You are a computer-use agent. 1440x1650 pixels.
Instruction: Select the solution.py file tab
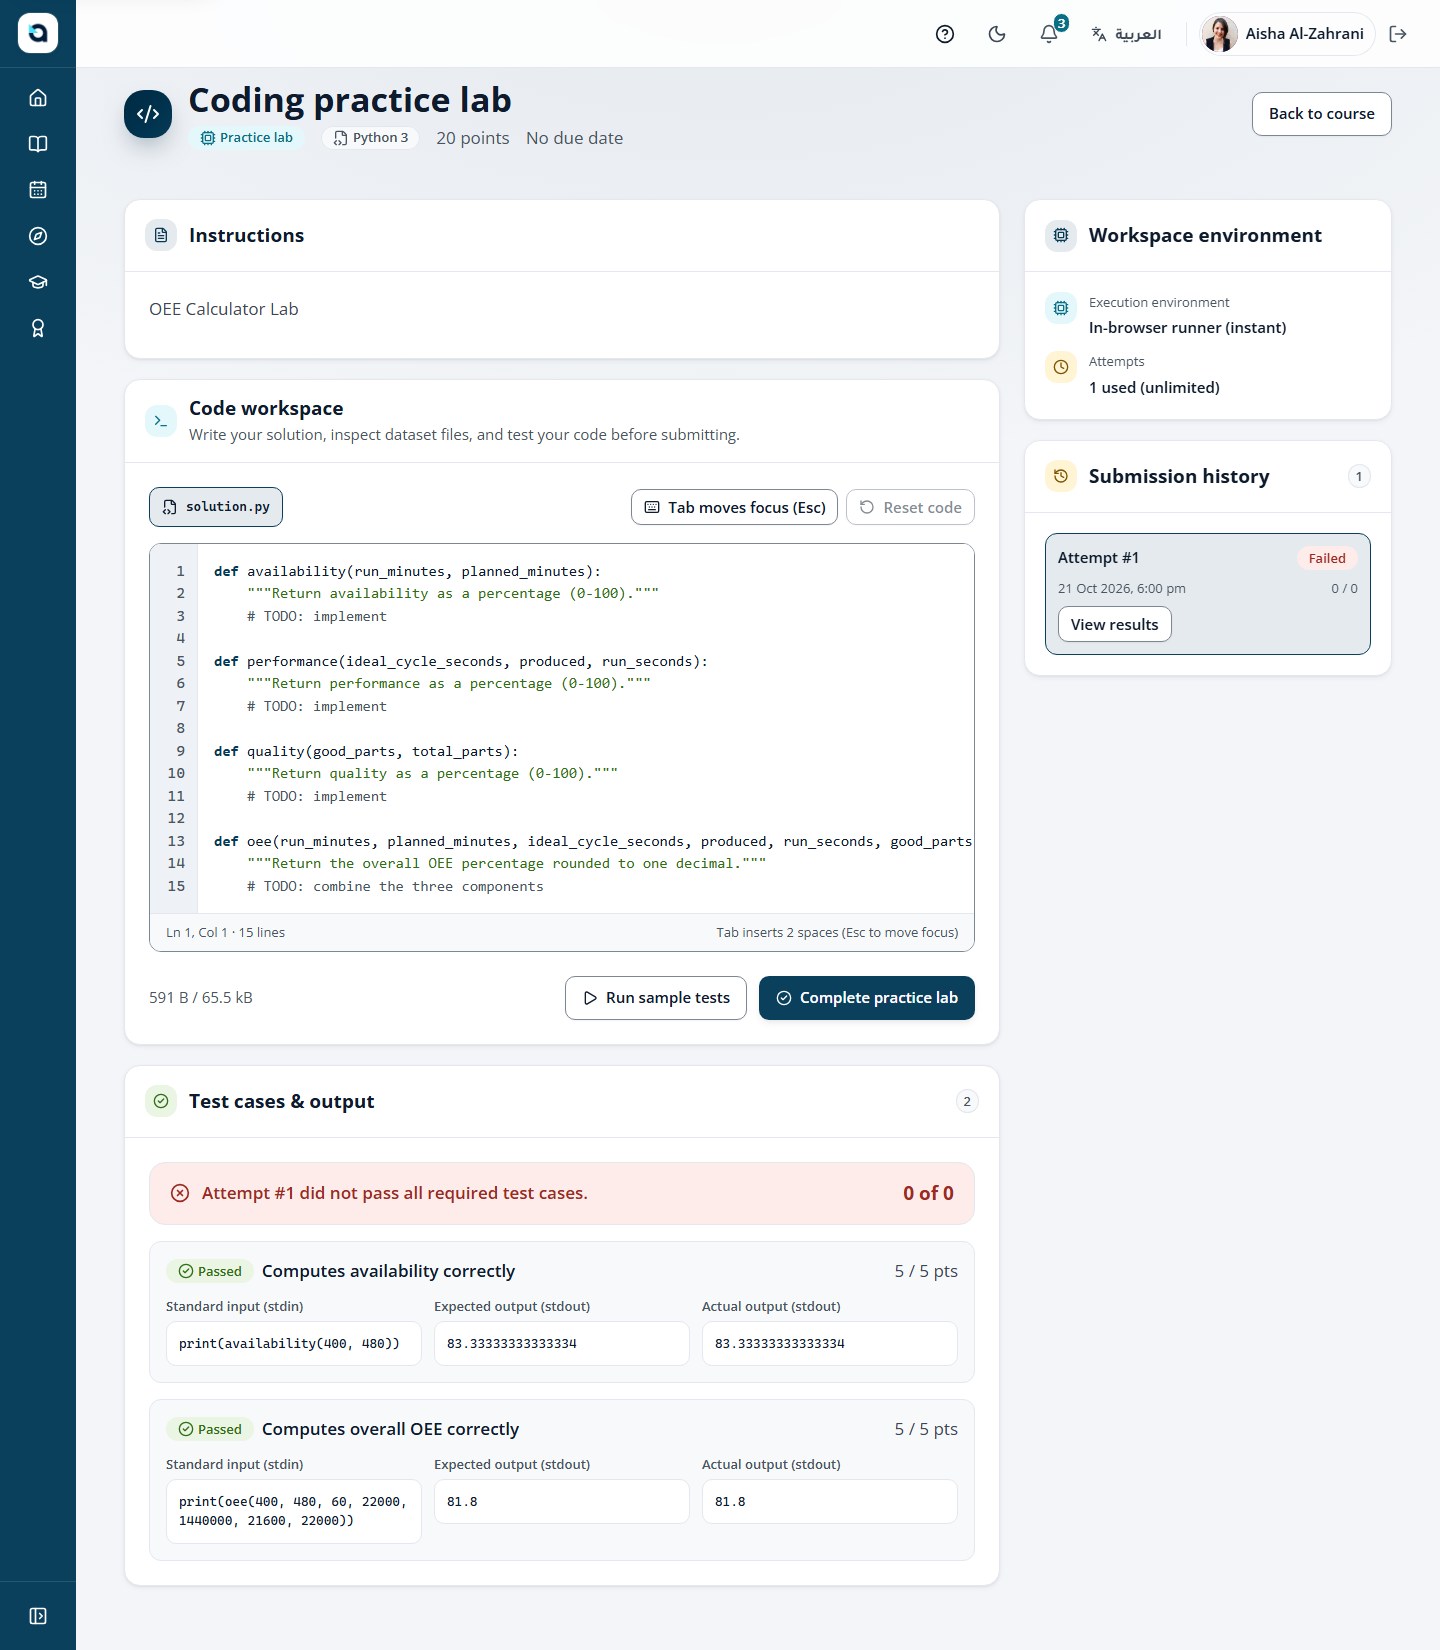216,507
